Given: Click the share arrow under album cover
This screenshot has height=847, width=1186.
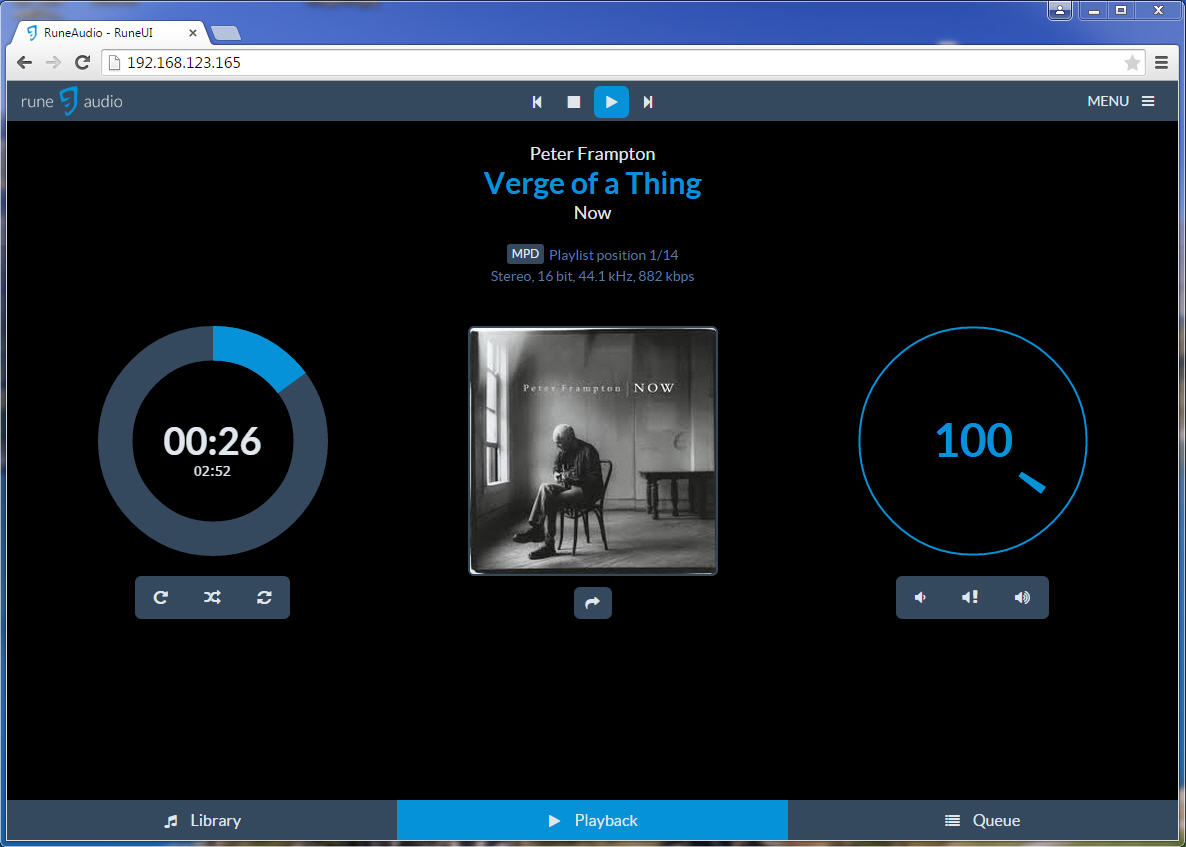Looking at the screenshot, I should (x=593, y=603).
